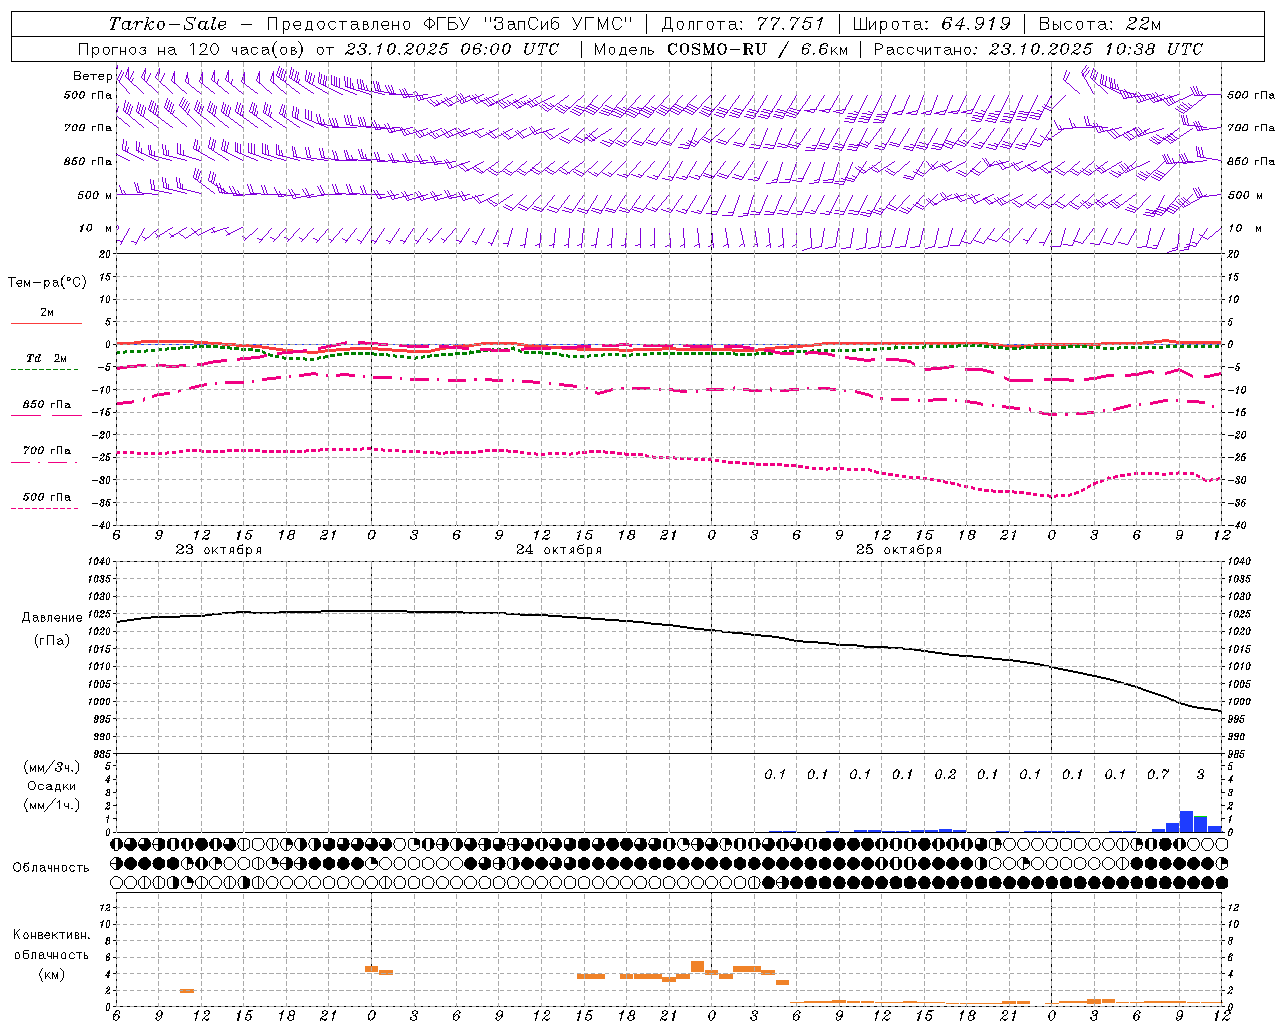
Task: Click the 0.7 three-hour precipitation value
Action: point(1158,774)
